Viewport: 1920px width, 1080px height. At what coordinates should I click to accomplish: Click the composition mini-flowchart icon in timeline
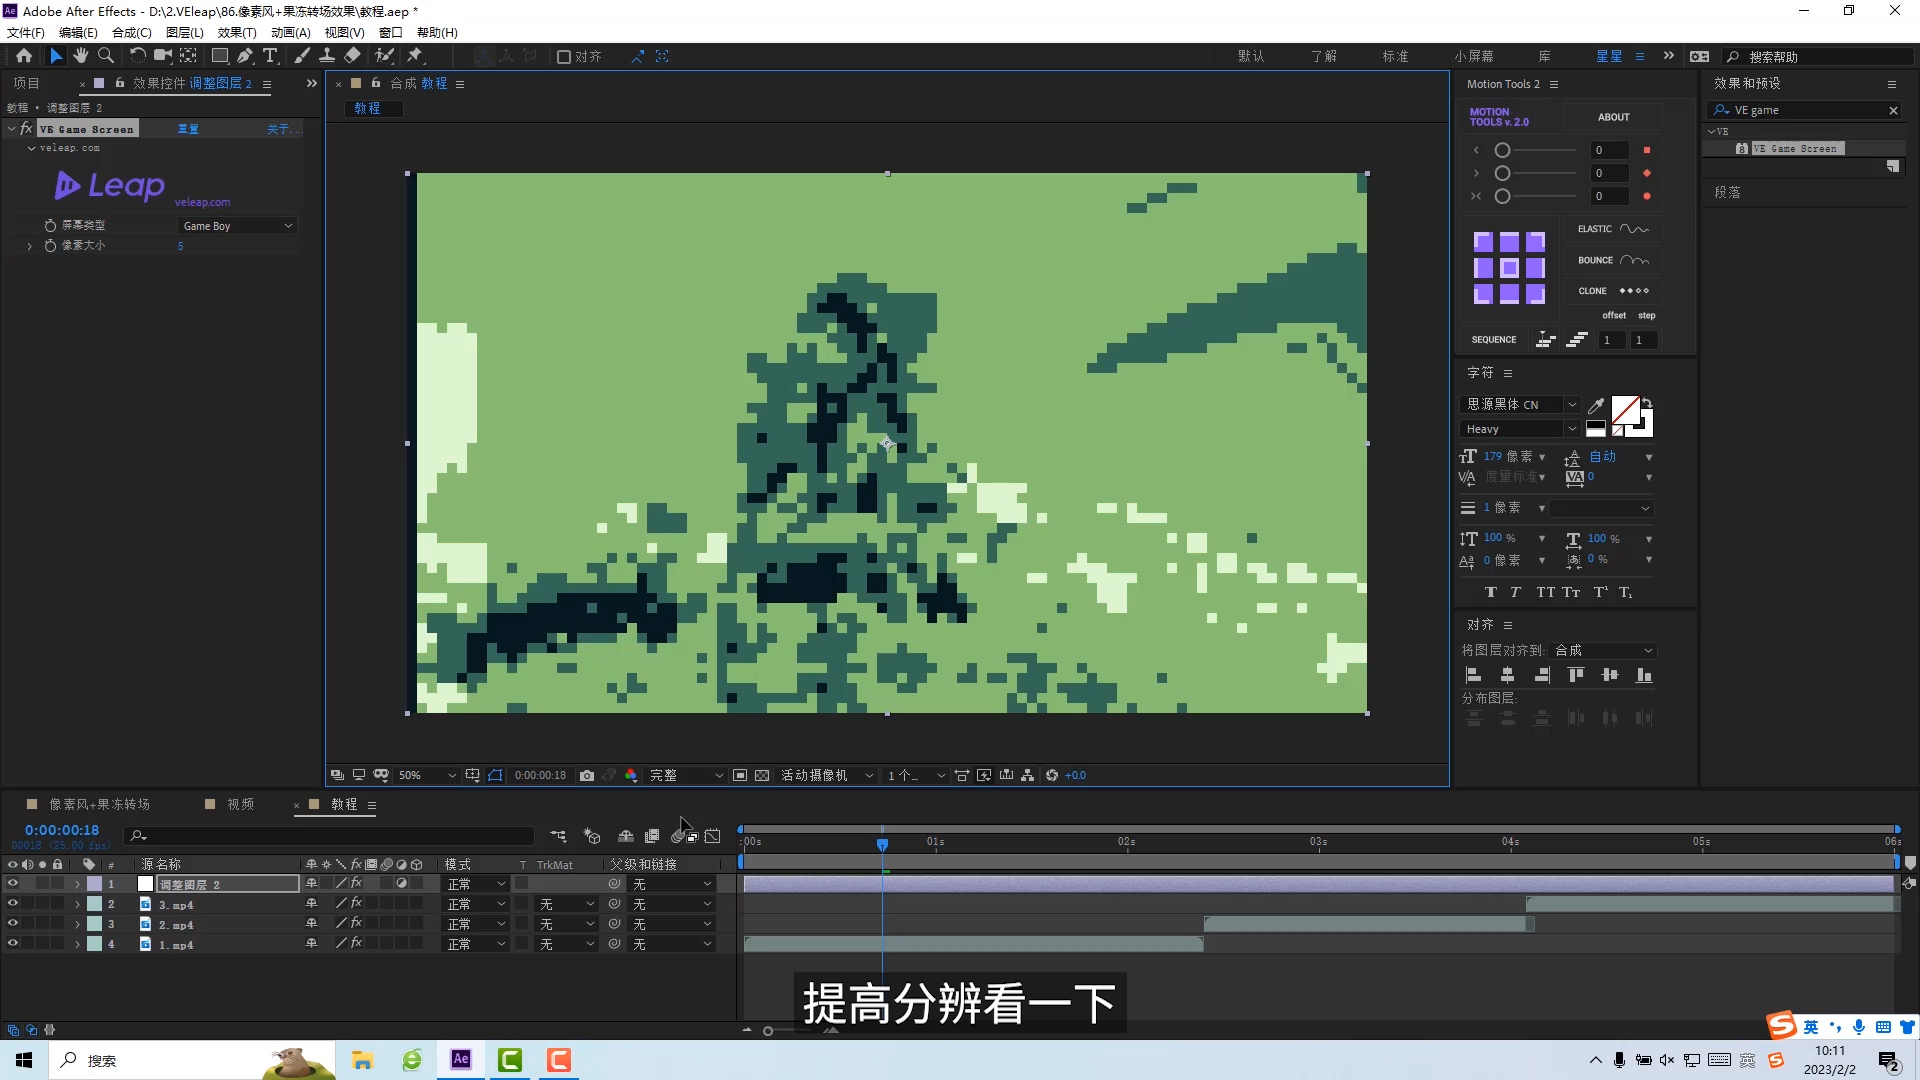pyautogui.click(x=558, y=836)
